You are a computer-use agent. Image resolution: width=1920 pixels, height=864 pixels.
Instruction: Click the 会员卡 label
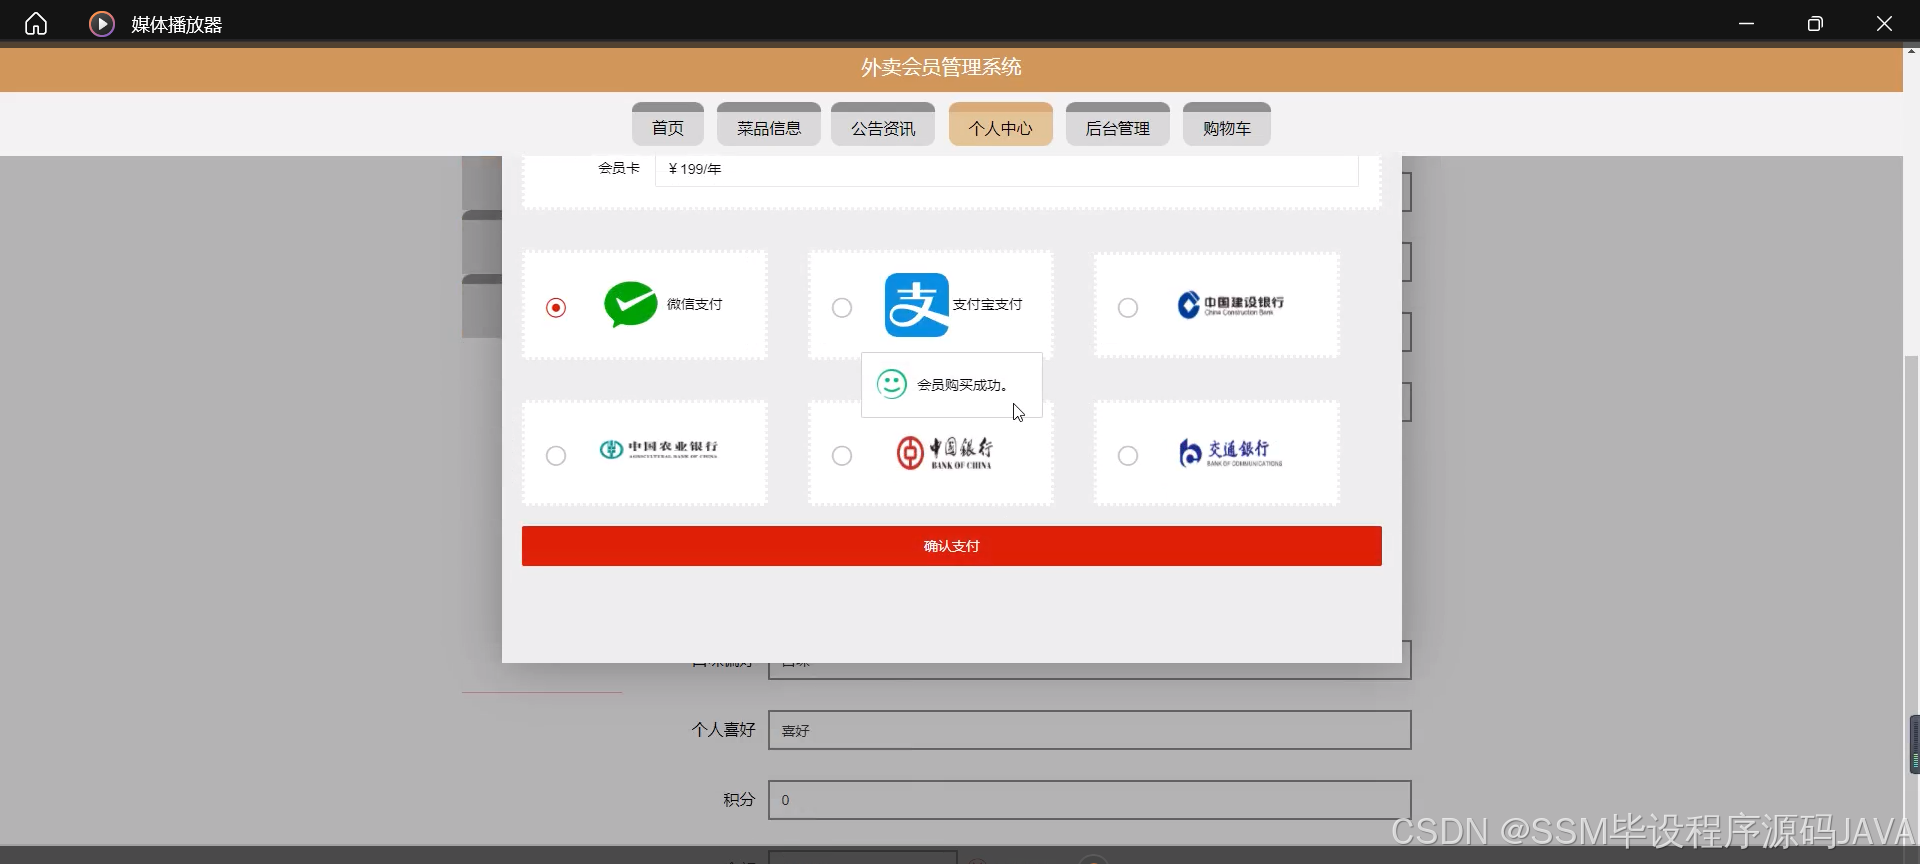(619, 168)
